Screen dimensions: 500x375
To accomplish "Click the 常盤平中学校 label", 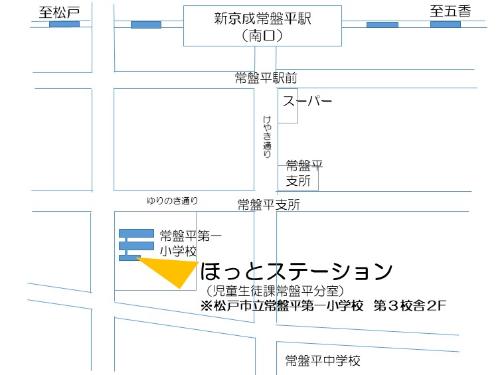I will tap(323, 360).
